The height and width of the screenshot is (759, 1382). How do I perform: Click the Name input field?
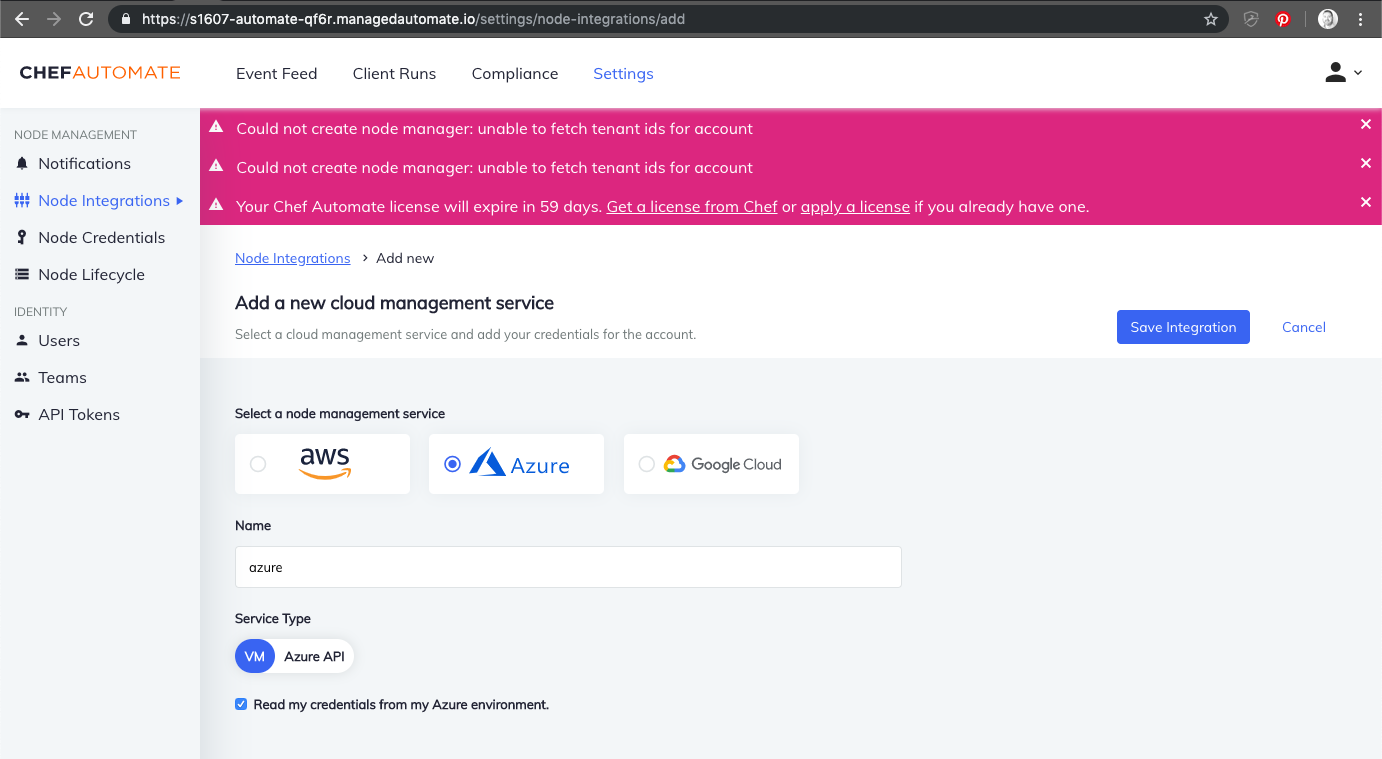(x=568, y=567)
